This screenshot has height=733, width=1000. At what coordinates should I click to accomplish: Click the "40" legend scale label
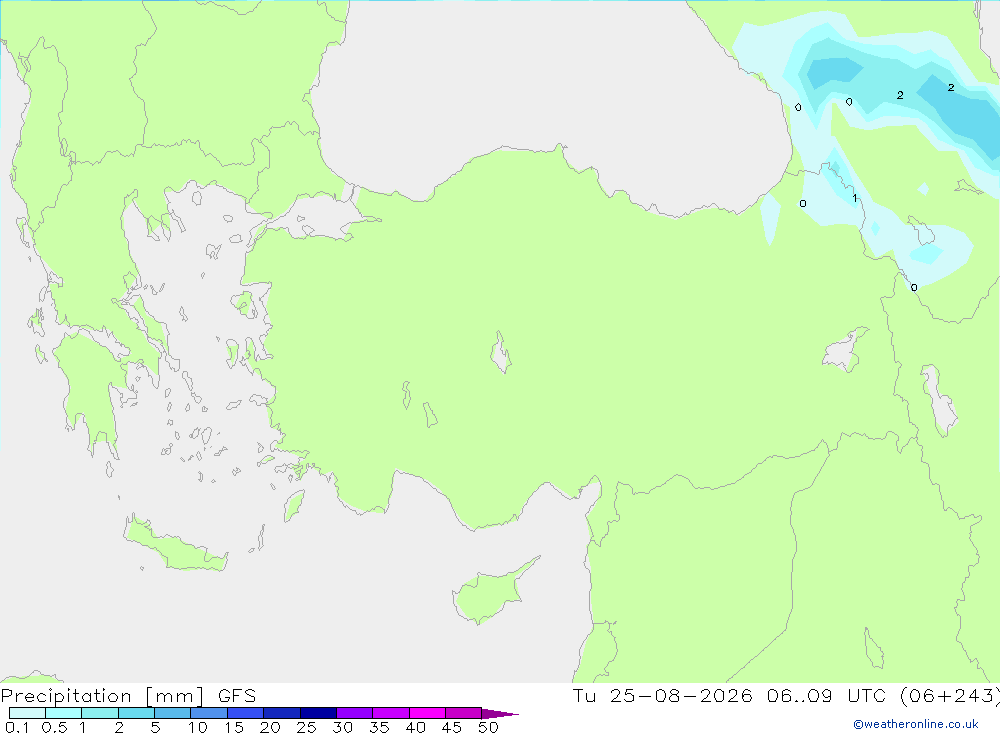[x=415, y=727]
